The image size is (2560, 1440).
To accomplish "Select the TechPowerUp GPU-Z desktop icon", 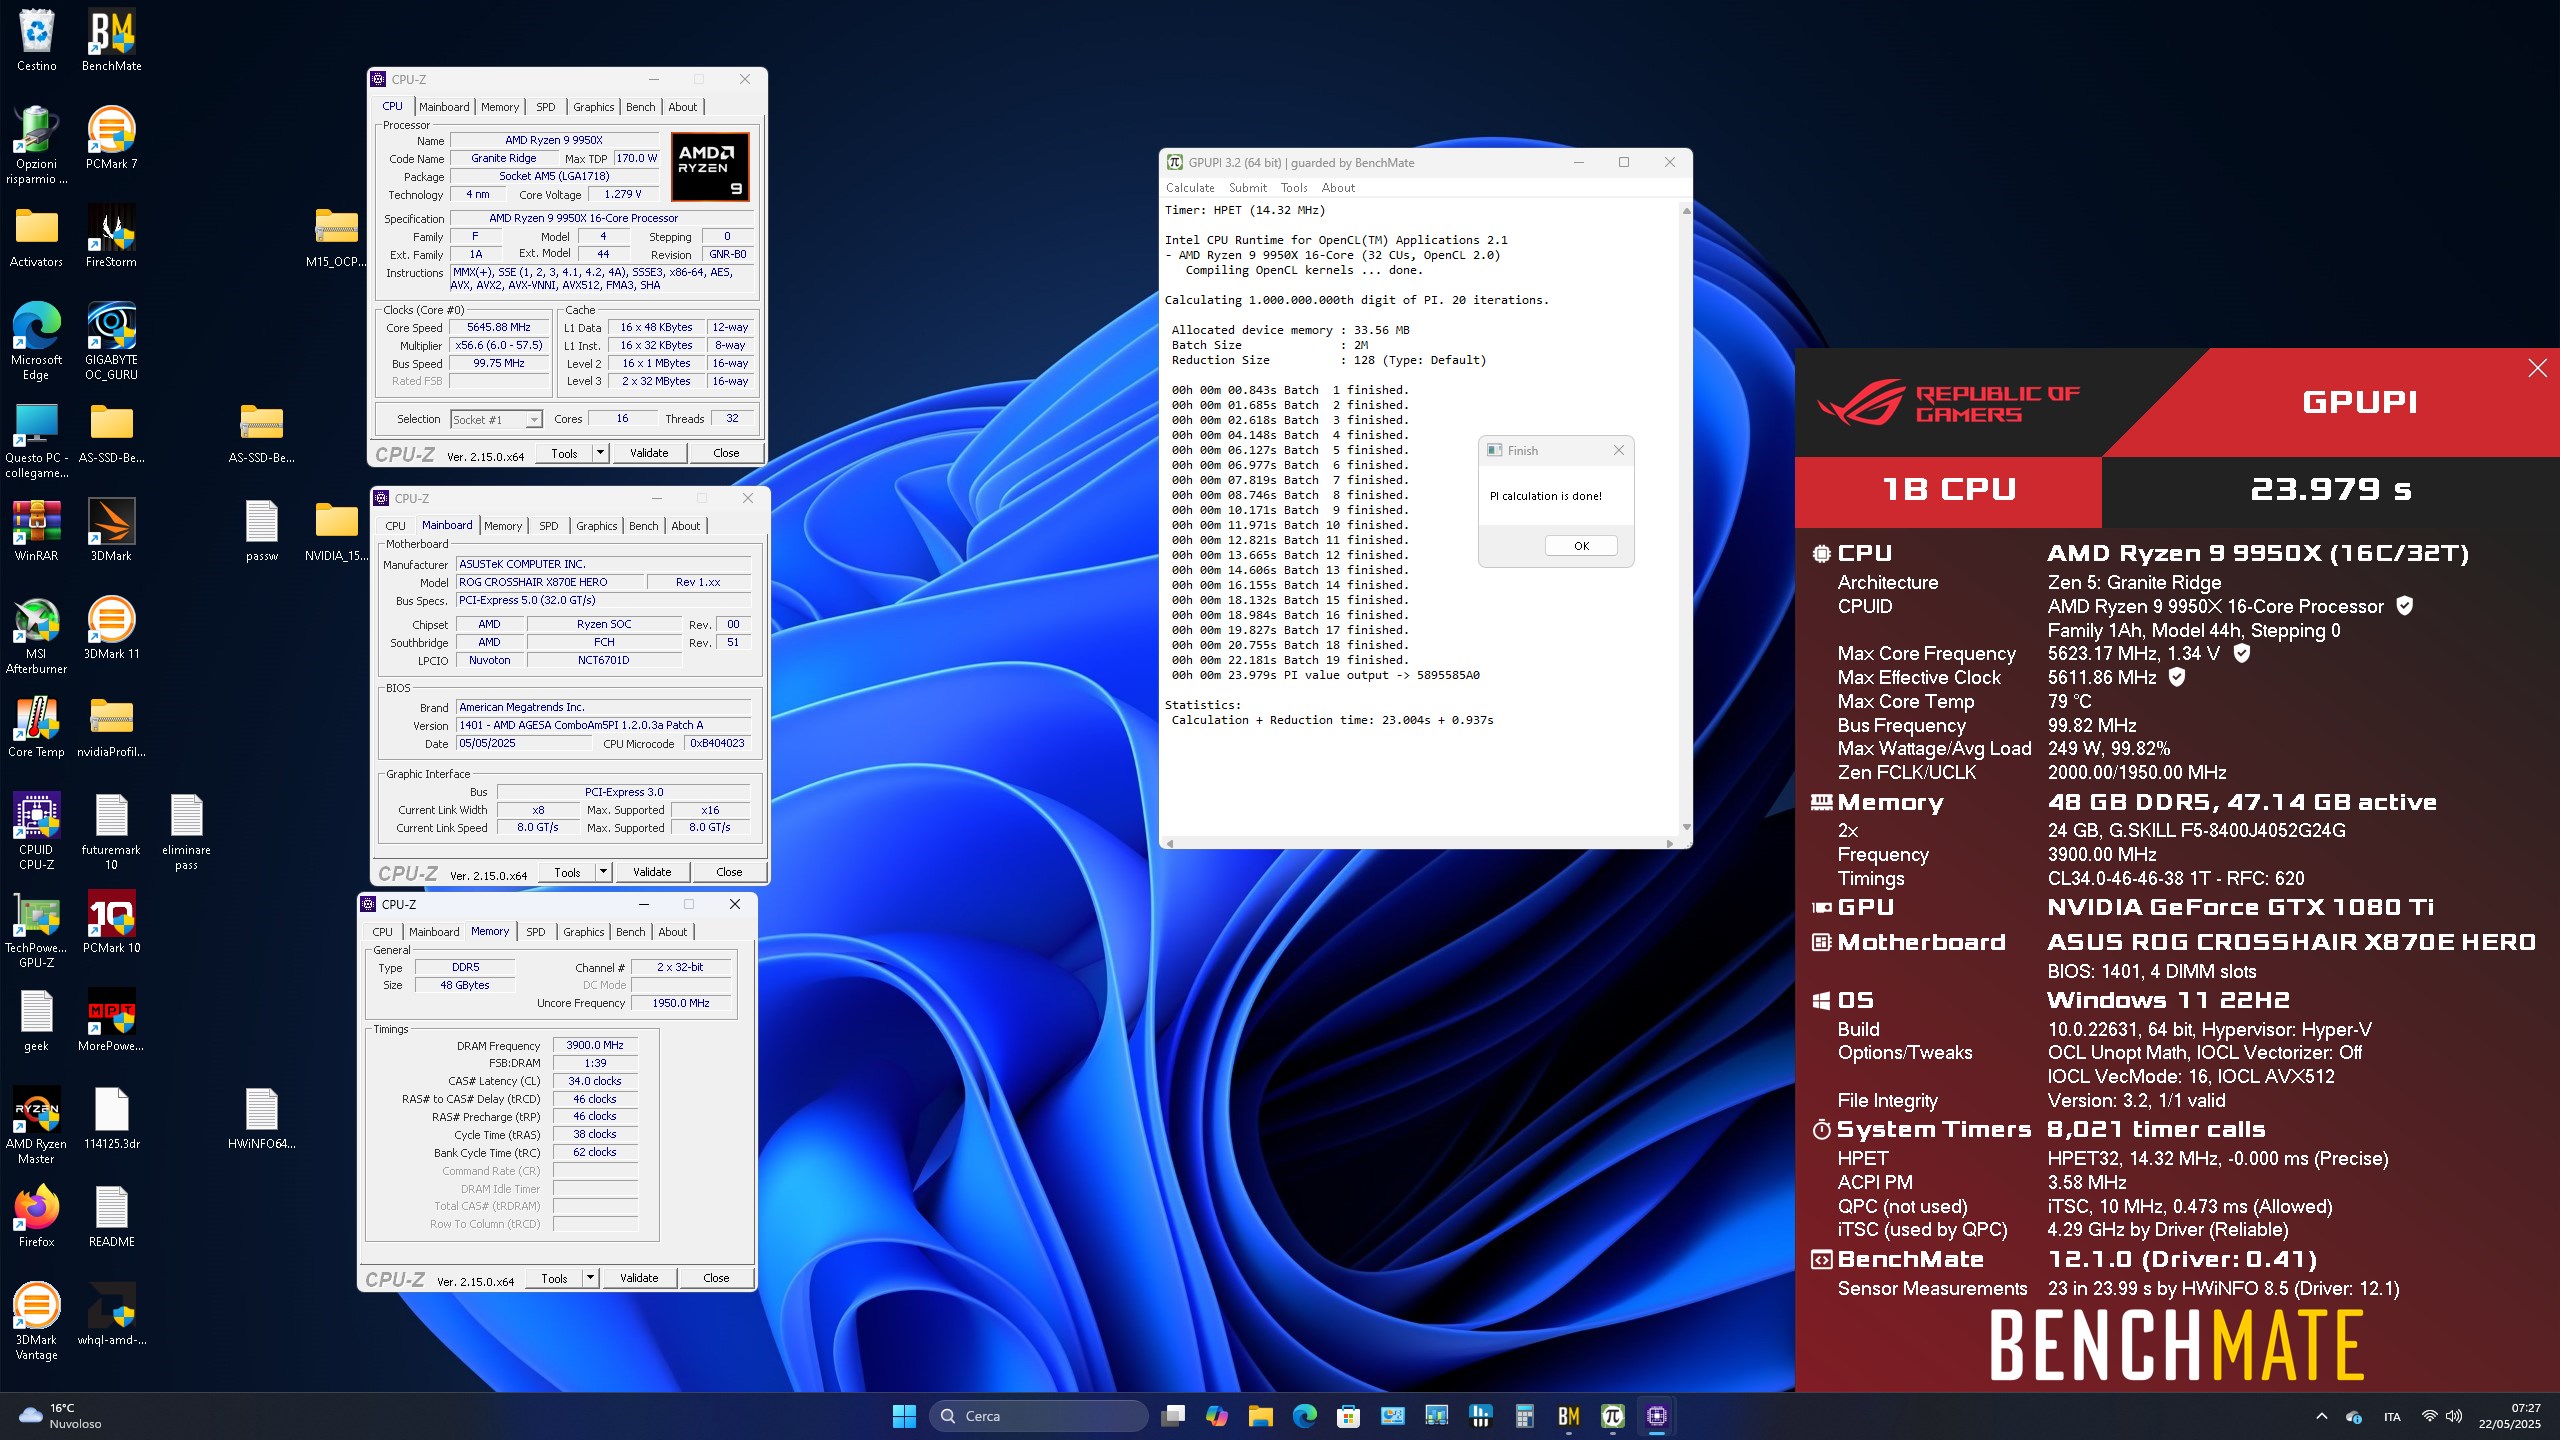I will point(36,929).
